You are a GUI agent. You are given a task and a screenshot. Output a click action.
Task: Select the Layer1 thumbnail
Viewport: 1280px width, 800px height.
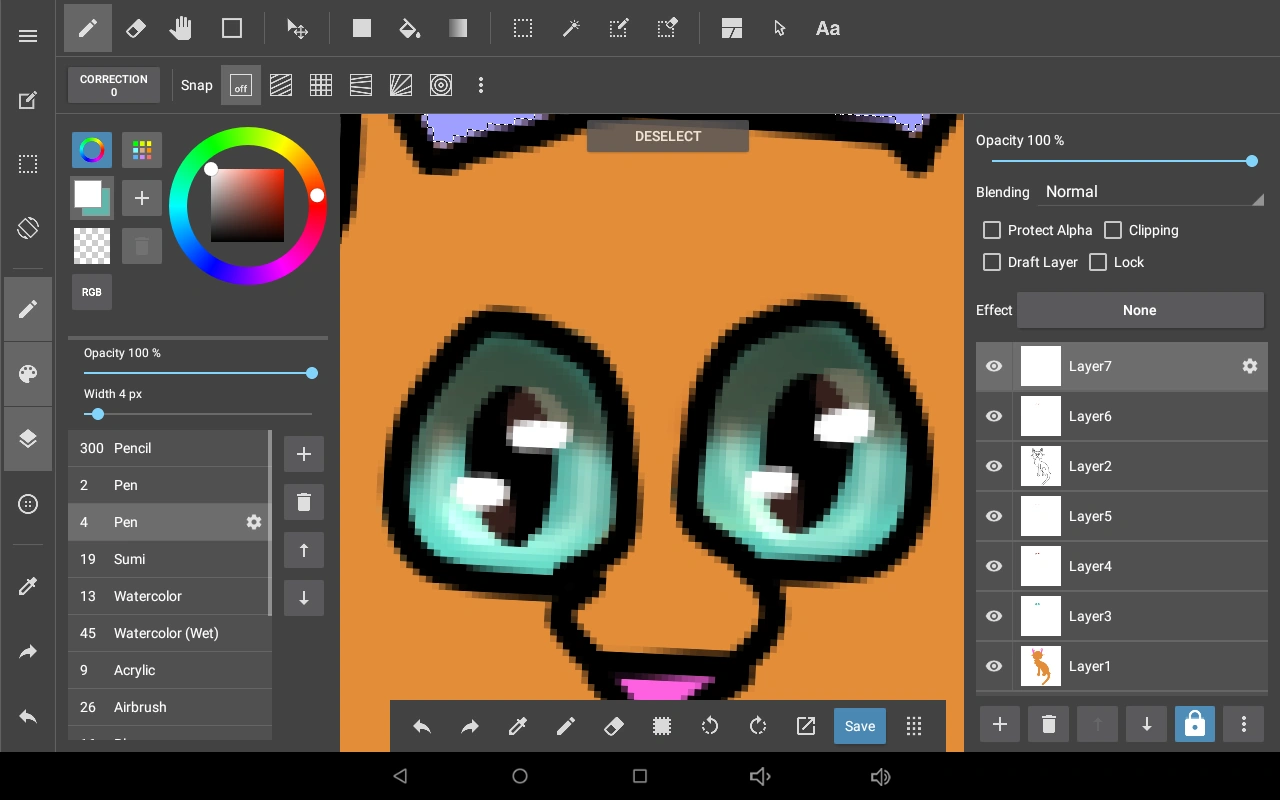[x=1041, y=666]
